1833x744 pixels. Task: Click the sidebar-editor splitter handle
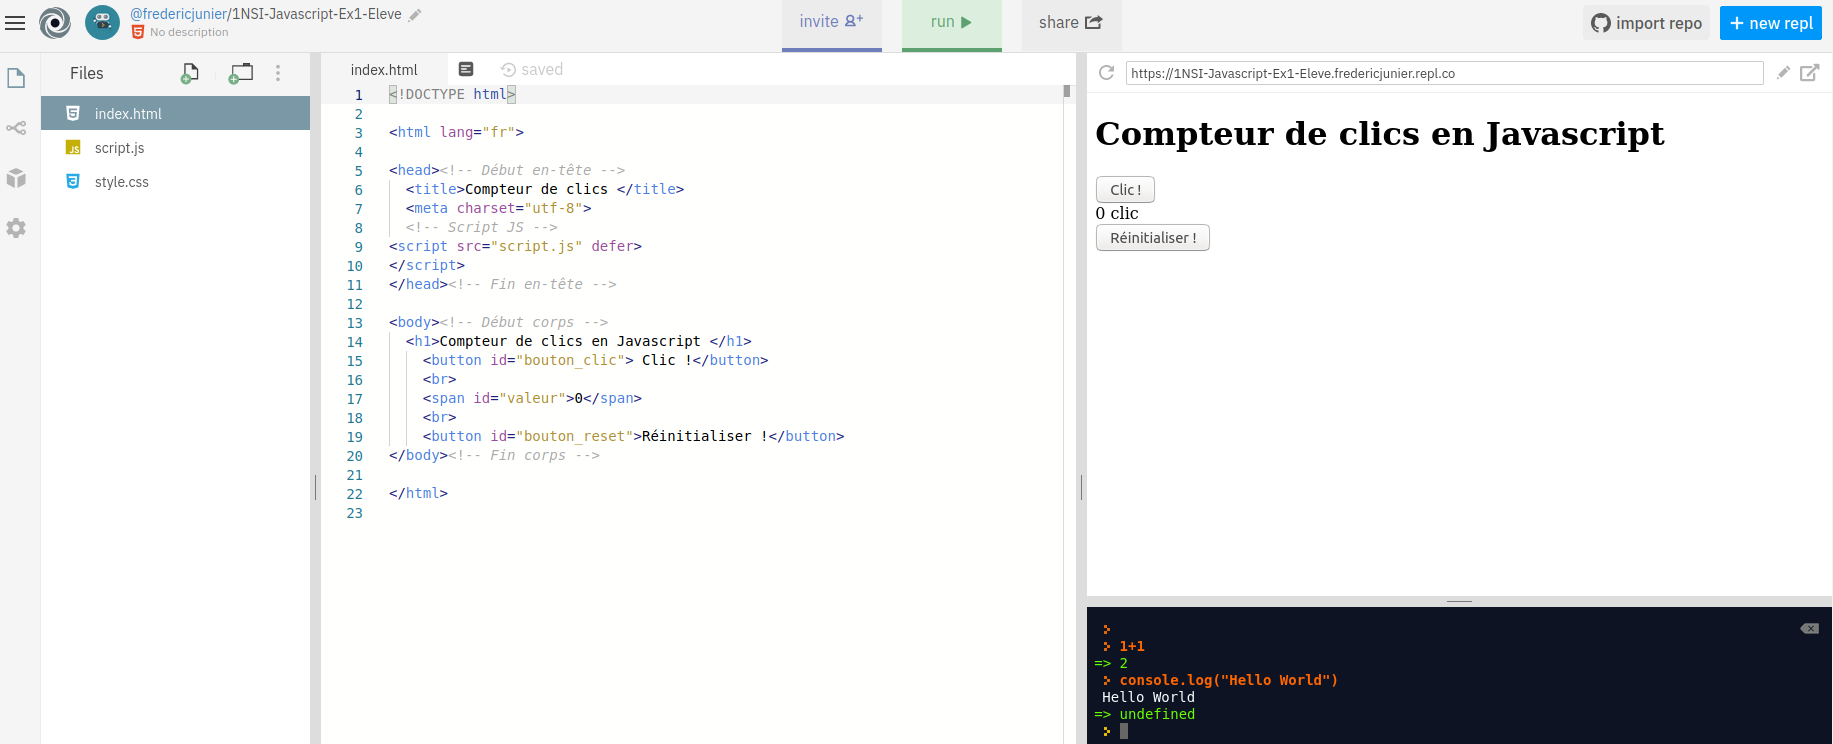pos(315,488)
